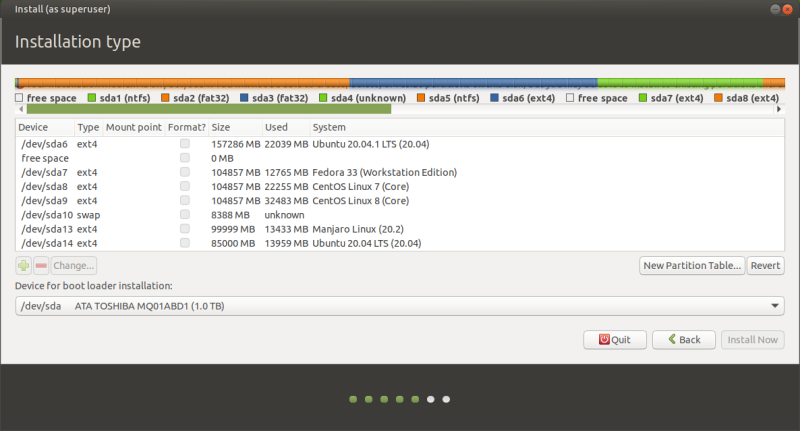Open boot loader device dropdown
The height and width of the screenshot is (431, 800).
pos(400,306)
